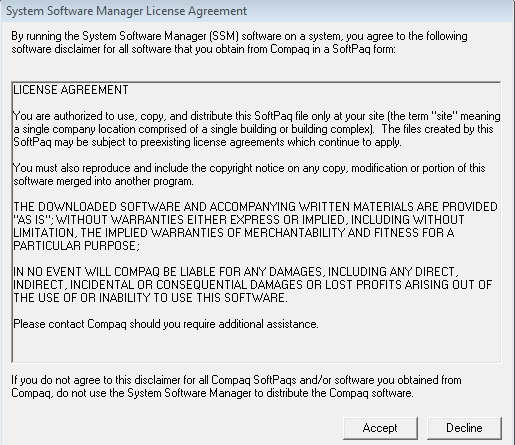Image resolution: width=515 pixels, height=445 pixels.
Task: Click the 'You are authorized to use' paragraph
Action: 257,129
